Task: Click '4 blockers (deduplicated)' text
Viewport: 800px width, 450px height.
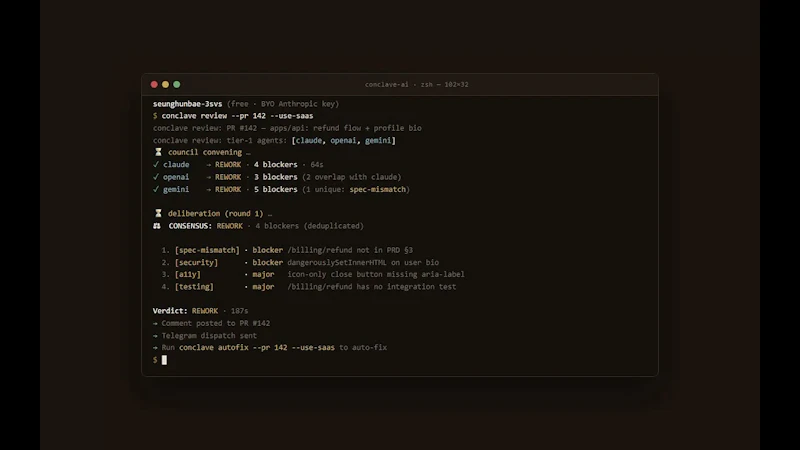Action: point(309,226)
